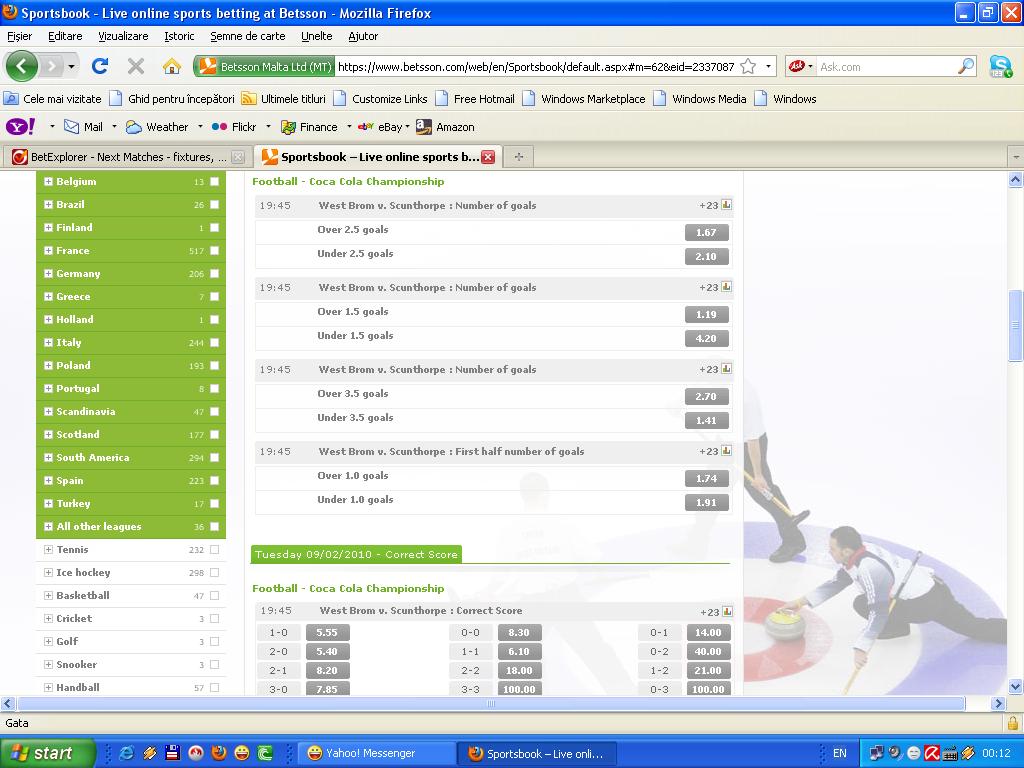Click the Ask.com search magnifier icon

pos(966,66)
